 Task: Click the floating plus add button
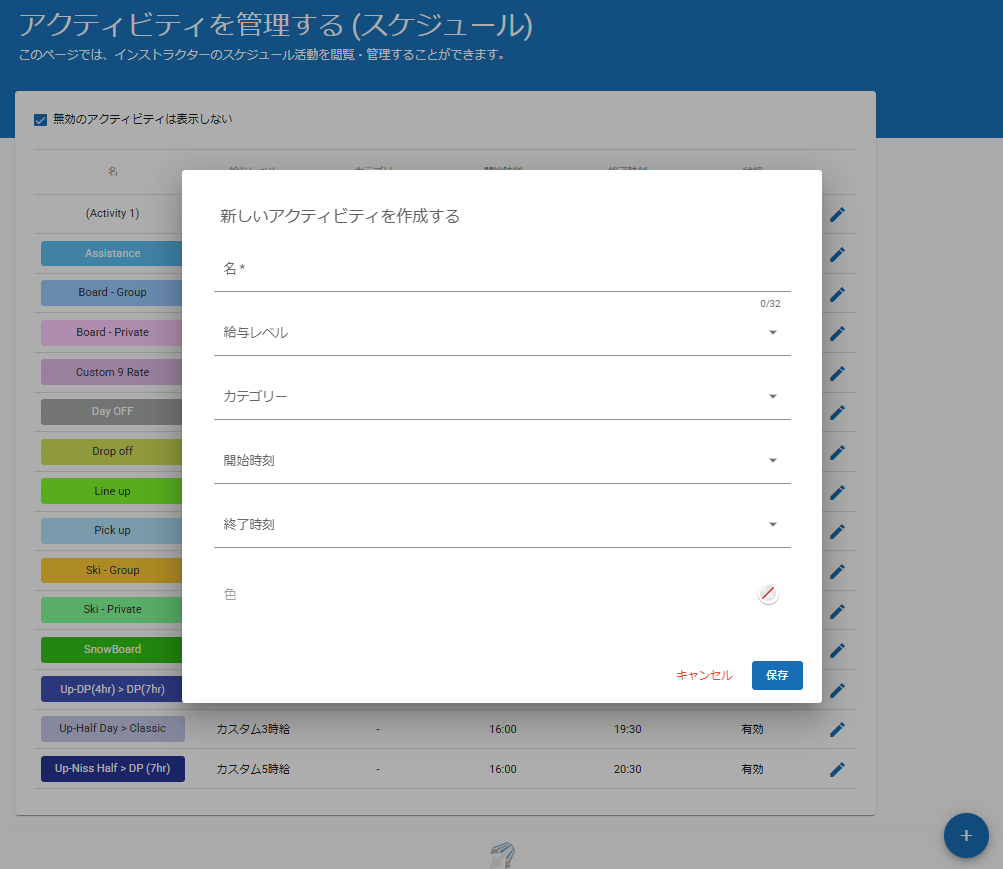pos(965,836)
